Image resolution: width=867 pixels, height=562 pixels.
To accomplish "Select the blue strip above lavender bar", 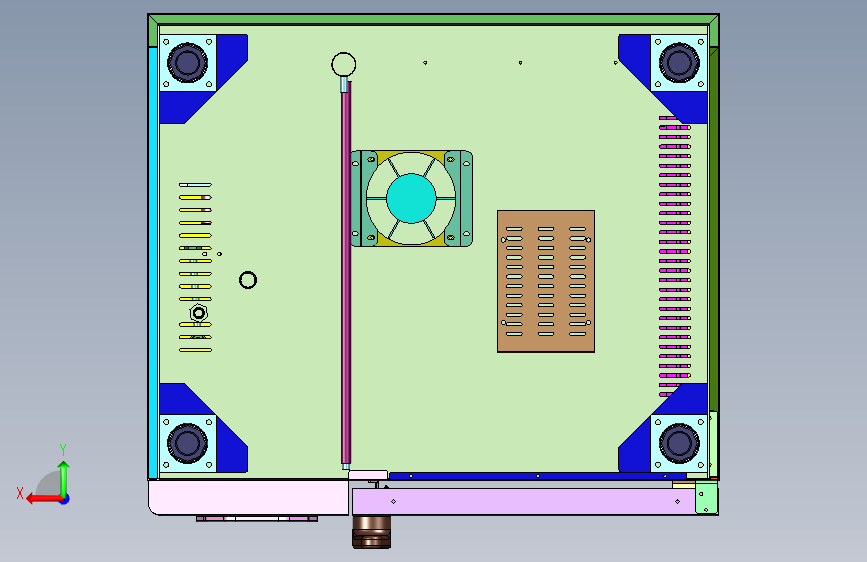I will (537, 476).
